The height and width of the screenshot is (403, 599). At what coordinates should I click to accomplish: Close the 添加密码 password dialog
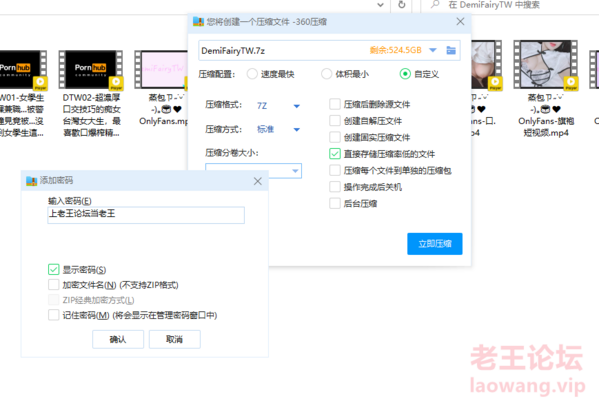point(258,181)
